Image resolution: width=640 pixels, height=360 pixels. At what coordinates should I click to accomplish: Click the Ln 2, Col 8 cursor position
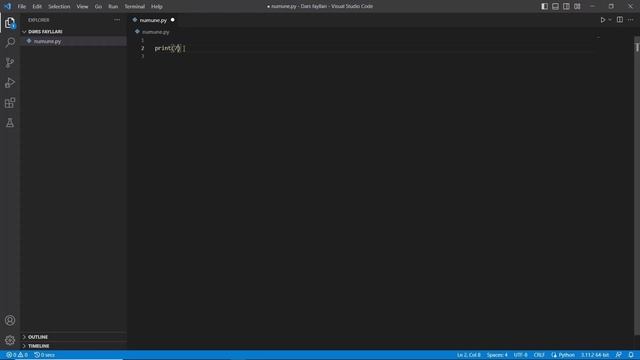(x=469, y=355)
